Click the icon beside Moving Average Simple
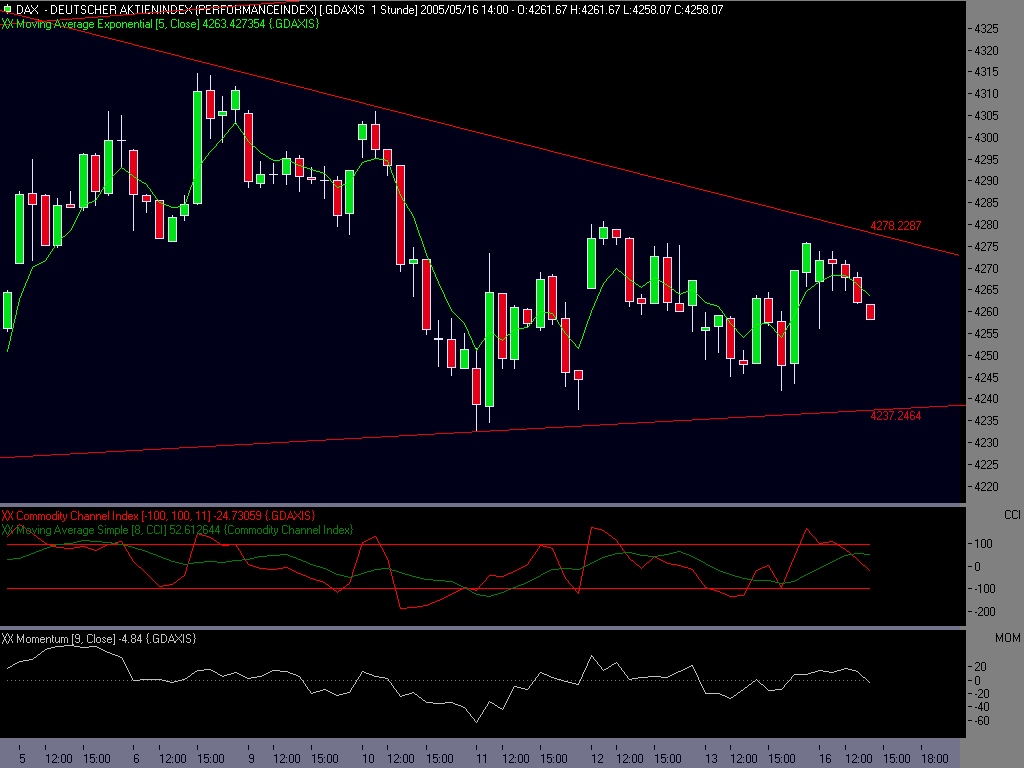Viewport: 1024px width, 768px height. 7,529
